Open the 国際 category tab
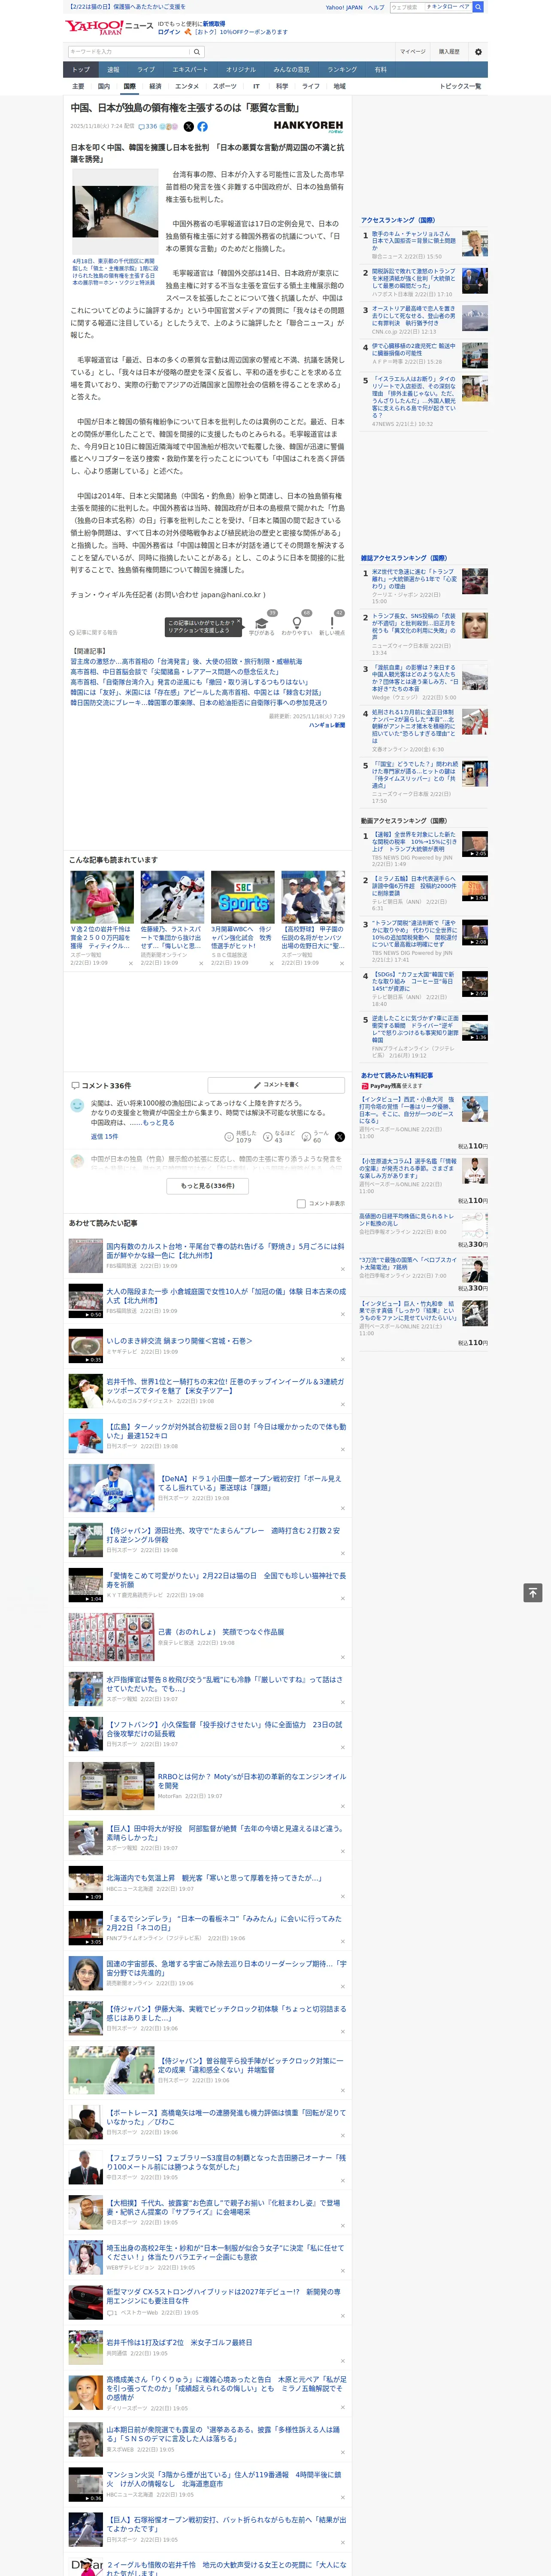 tap(129, 86)
